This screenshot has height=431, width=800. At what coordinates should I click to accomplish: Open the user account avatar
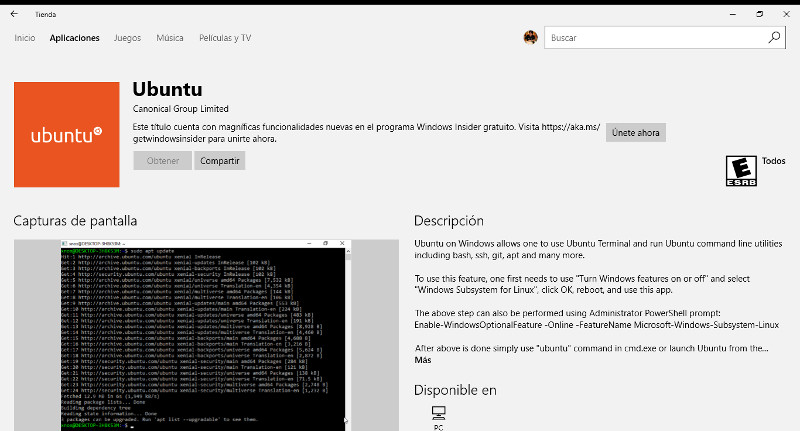531,38
